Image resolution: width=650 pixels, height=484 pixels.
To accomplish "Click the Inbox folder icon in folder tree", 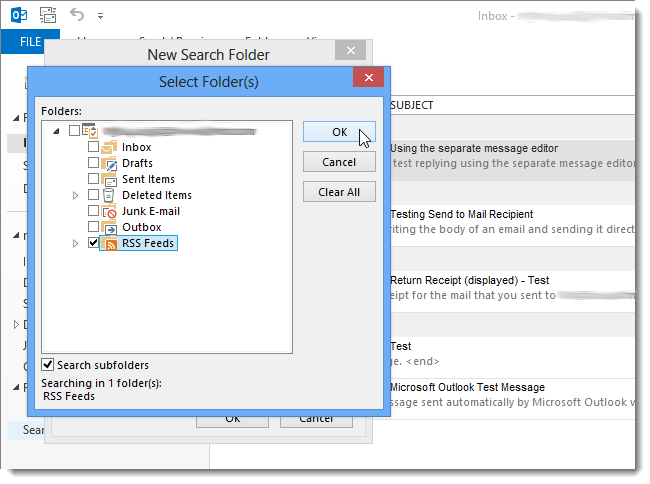I will pyautogui.click(x=109, y=147).
